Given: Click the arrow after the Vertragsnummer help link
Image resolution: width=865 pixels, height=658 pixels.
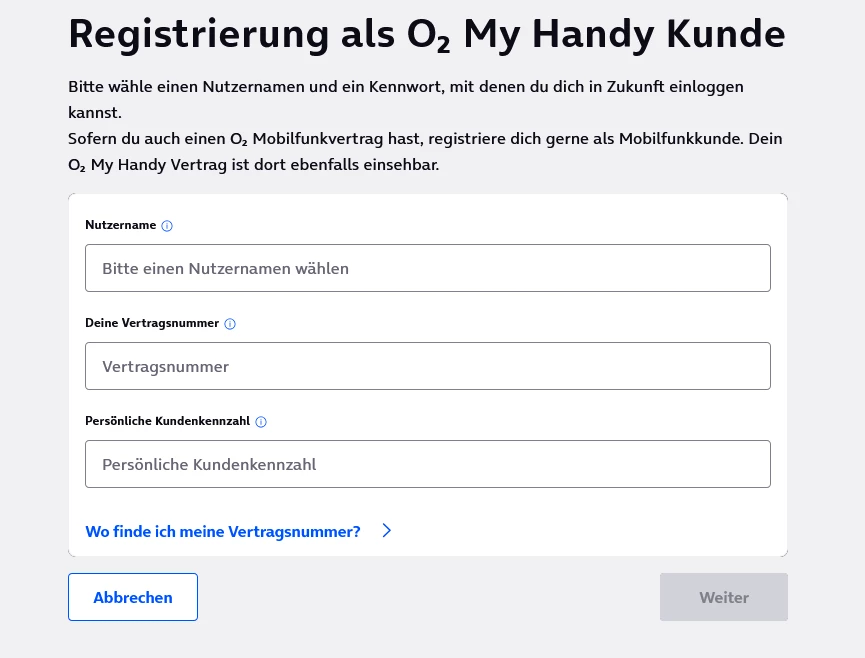Looking at the screenshot, I should coord(387,531).
